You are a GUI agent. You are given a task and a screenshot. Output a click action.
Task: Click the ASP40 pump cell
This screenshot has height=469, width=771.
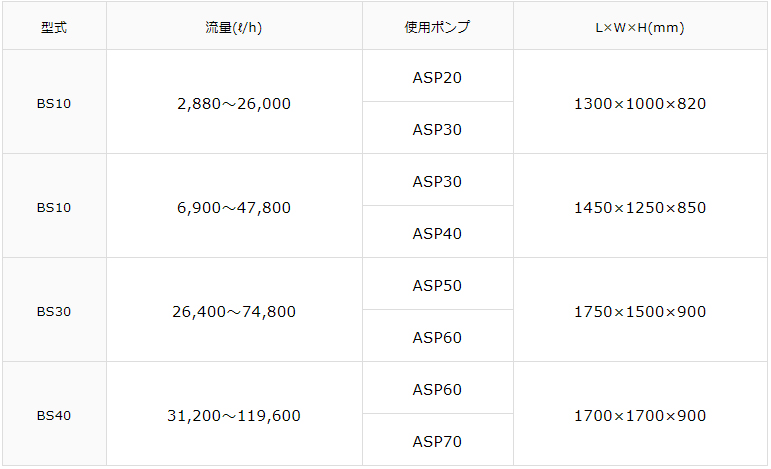click(x=437, y=234)
